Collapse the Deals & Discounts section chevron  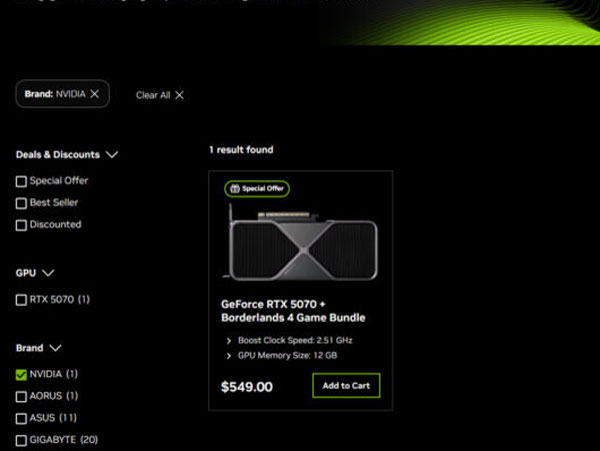112,155
